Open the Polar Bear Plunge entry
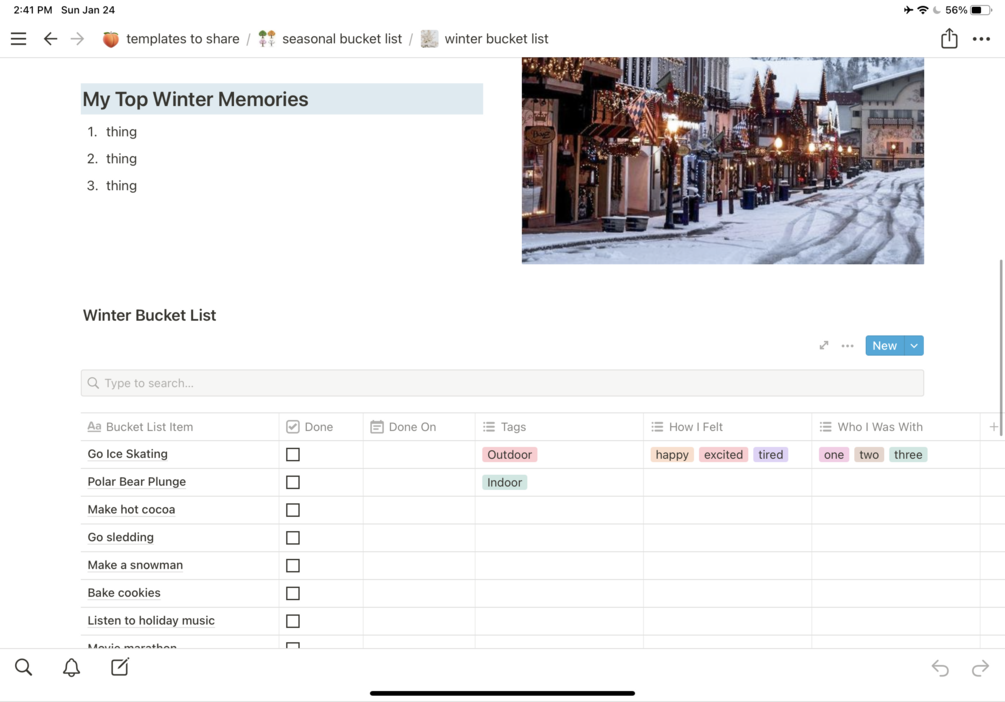This screenshot has height=702, width=1005. (137, 481)
